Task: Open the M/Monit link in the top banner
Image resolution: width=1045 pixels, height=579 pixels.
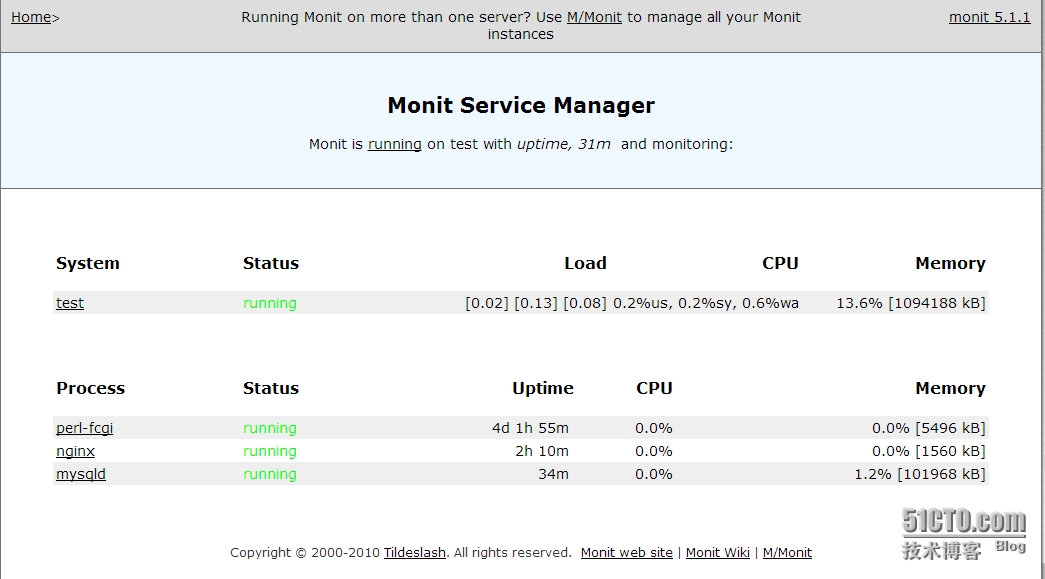Action: (x=594, y=17)
